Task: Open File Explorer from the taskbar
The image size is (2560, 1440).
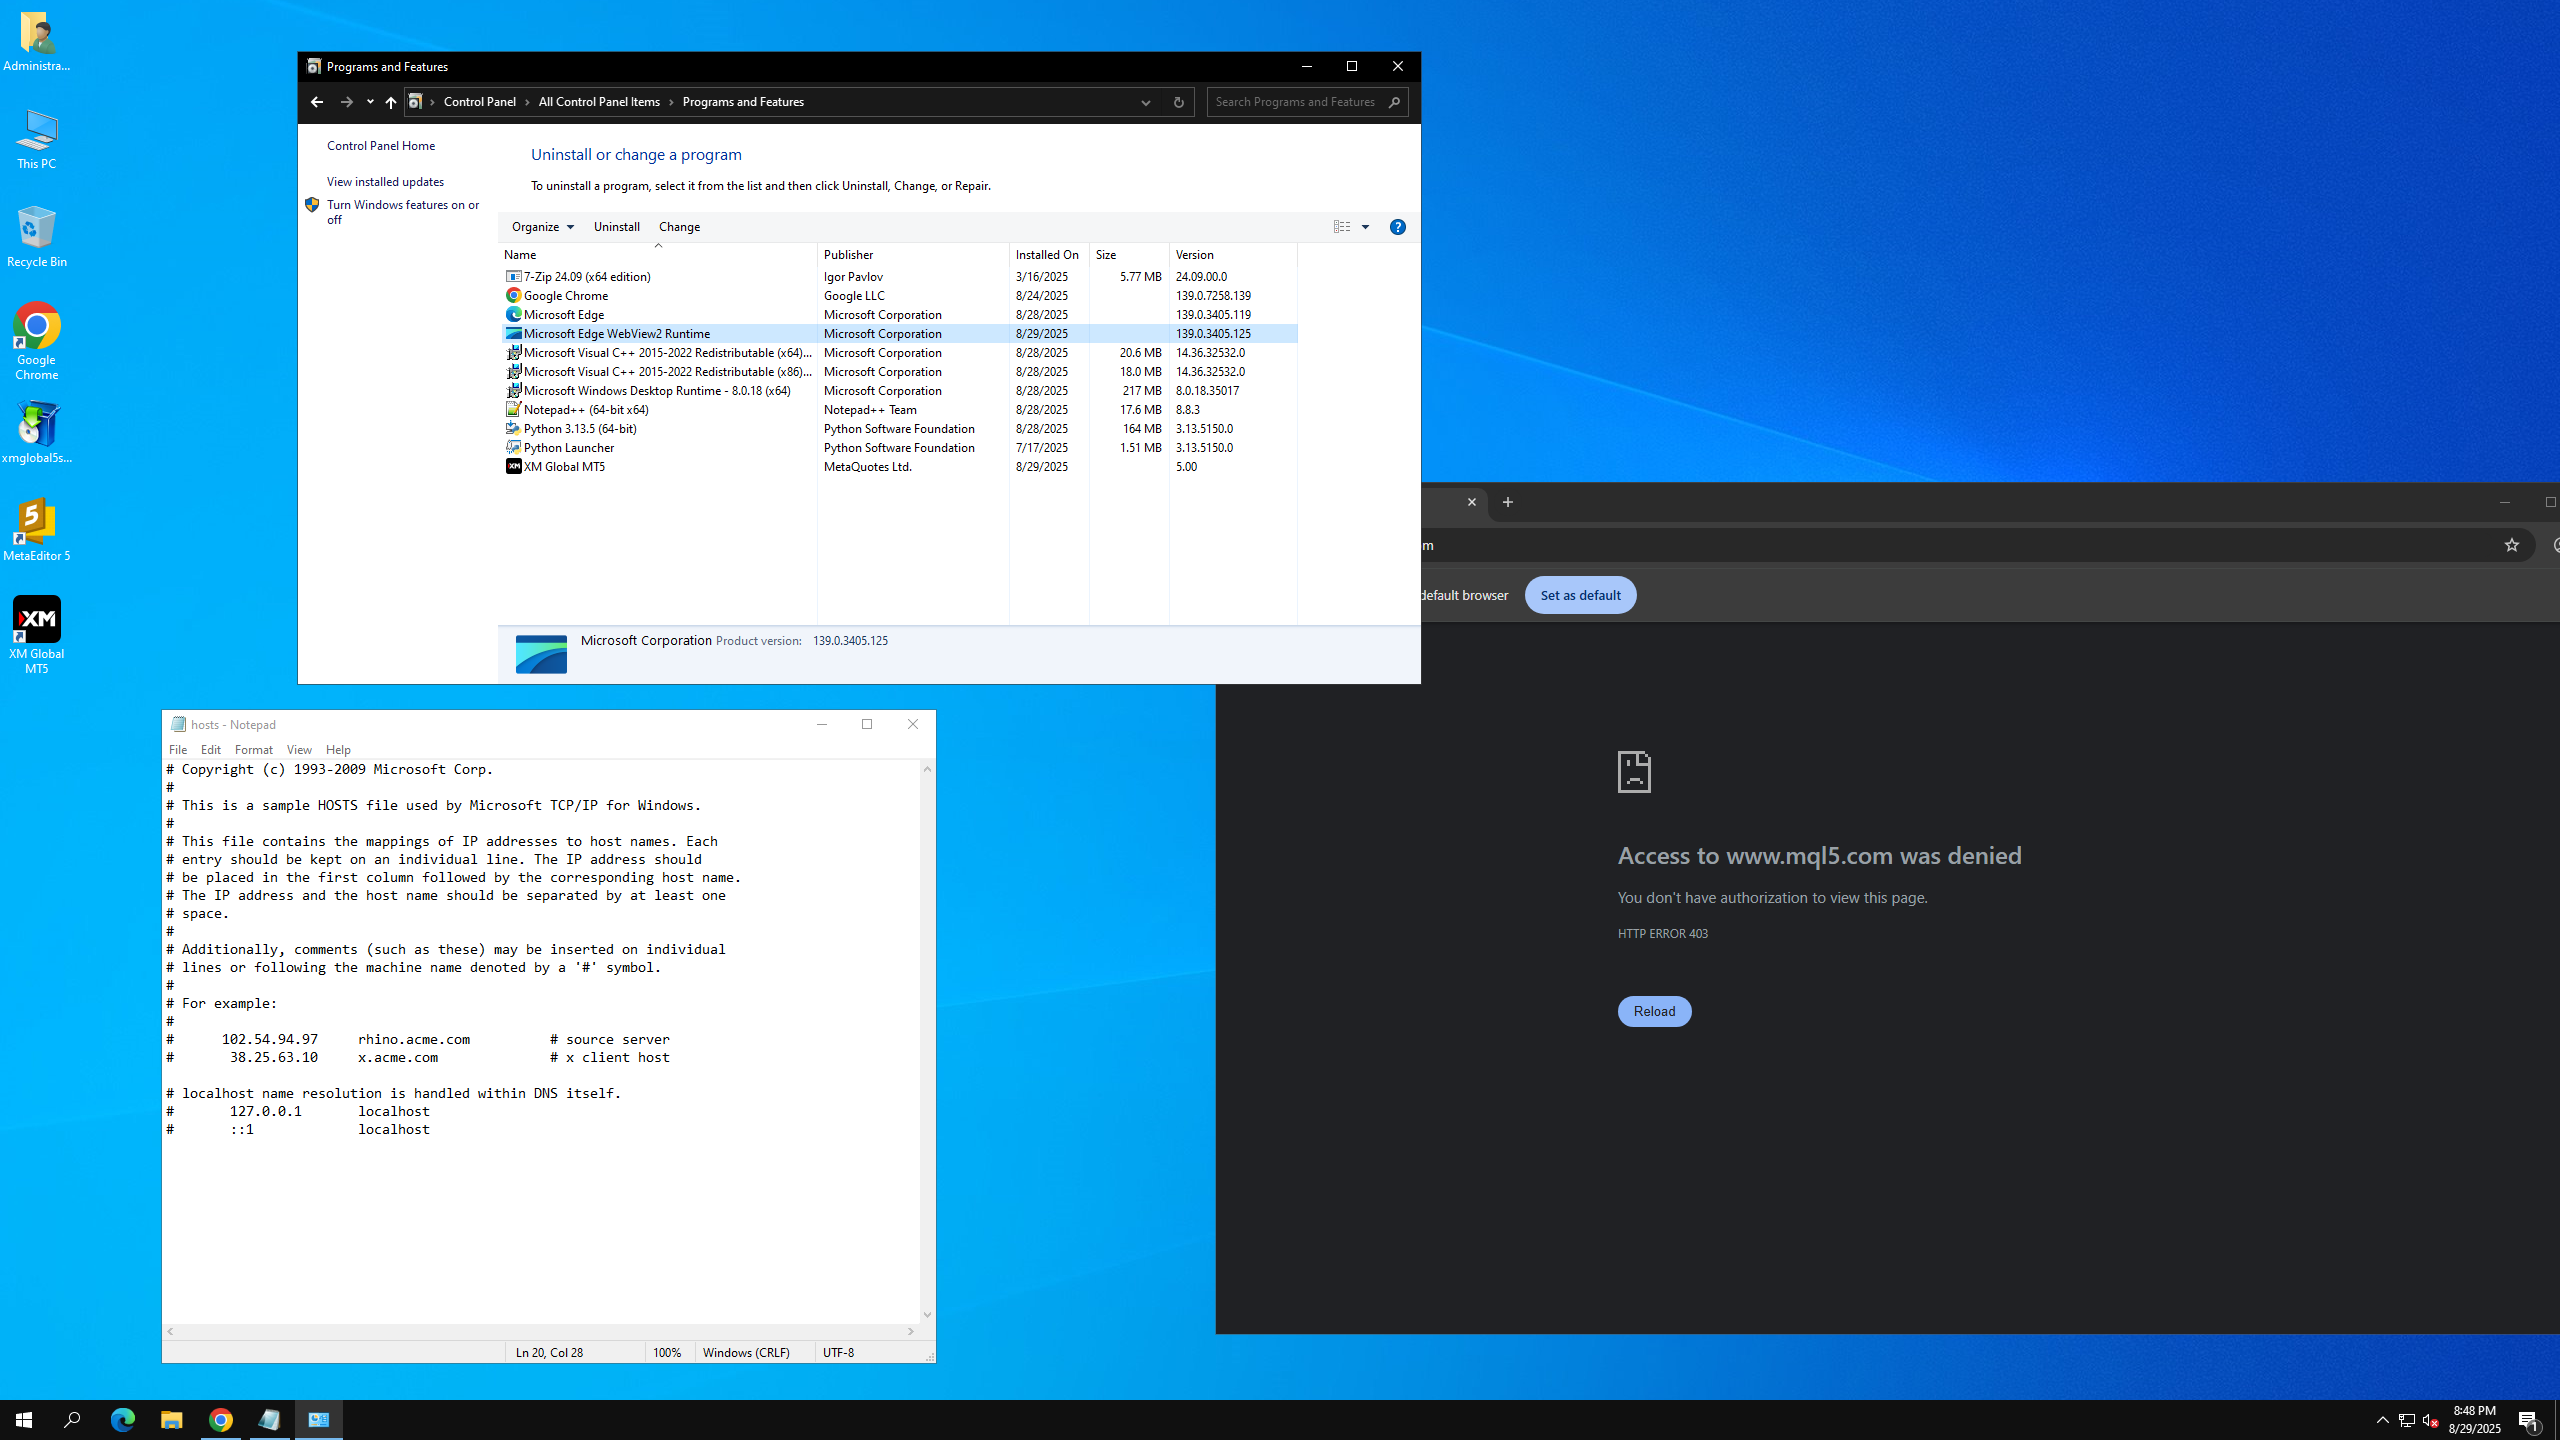Action: pos(171,1419)
